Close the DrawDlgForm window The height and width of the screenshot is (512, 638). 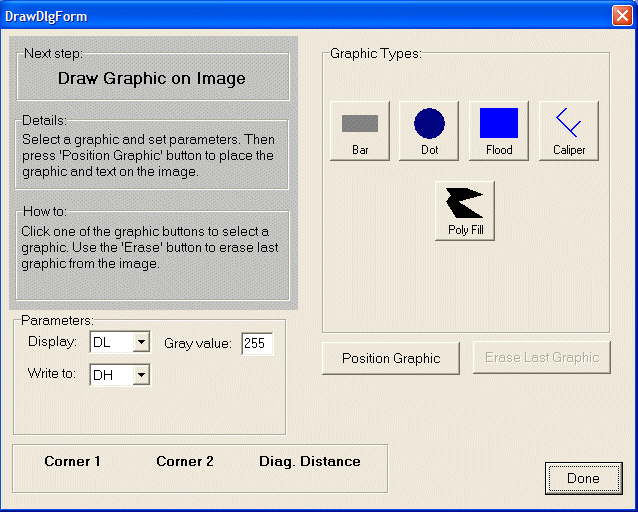(x=621, y=16)
